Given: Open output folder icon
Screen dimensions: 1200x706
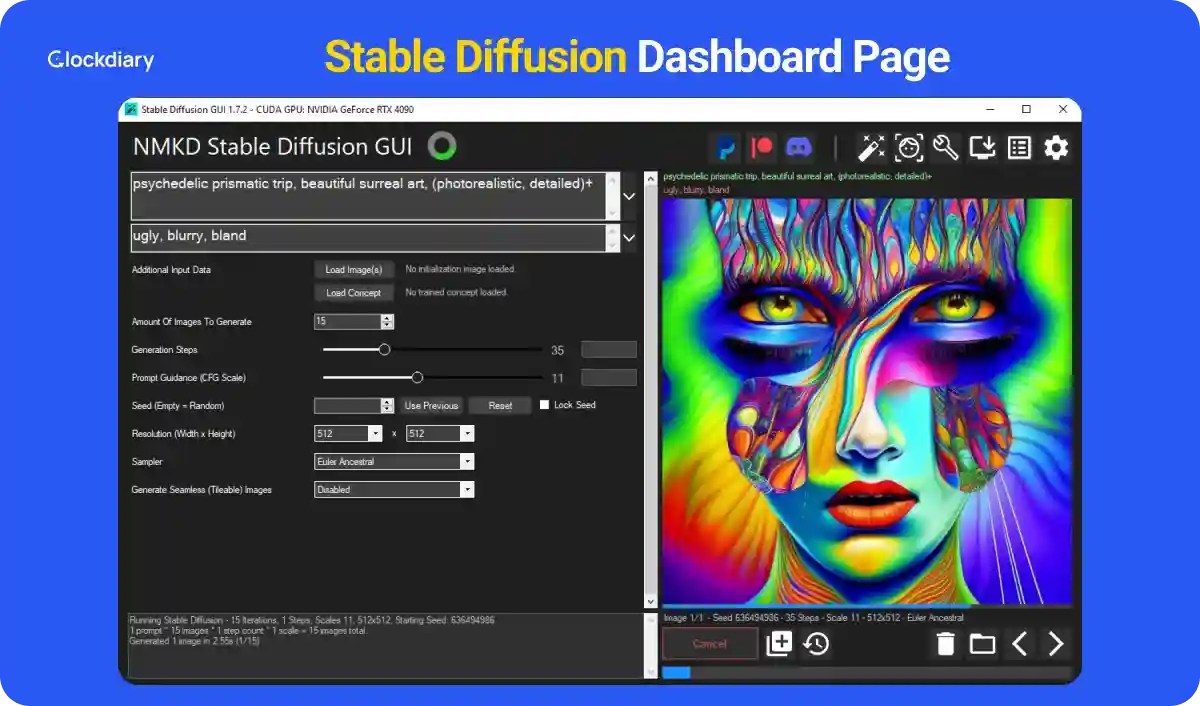Looking at the screenshot, I should [983, 644].
